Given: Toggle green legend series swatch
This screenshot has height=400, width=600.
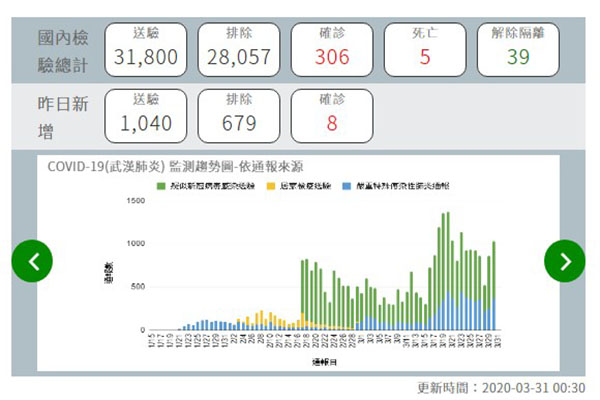Looking at the screenshot, I should (x=161, y=186).
